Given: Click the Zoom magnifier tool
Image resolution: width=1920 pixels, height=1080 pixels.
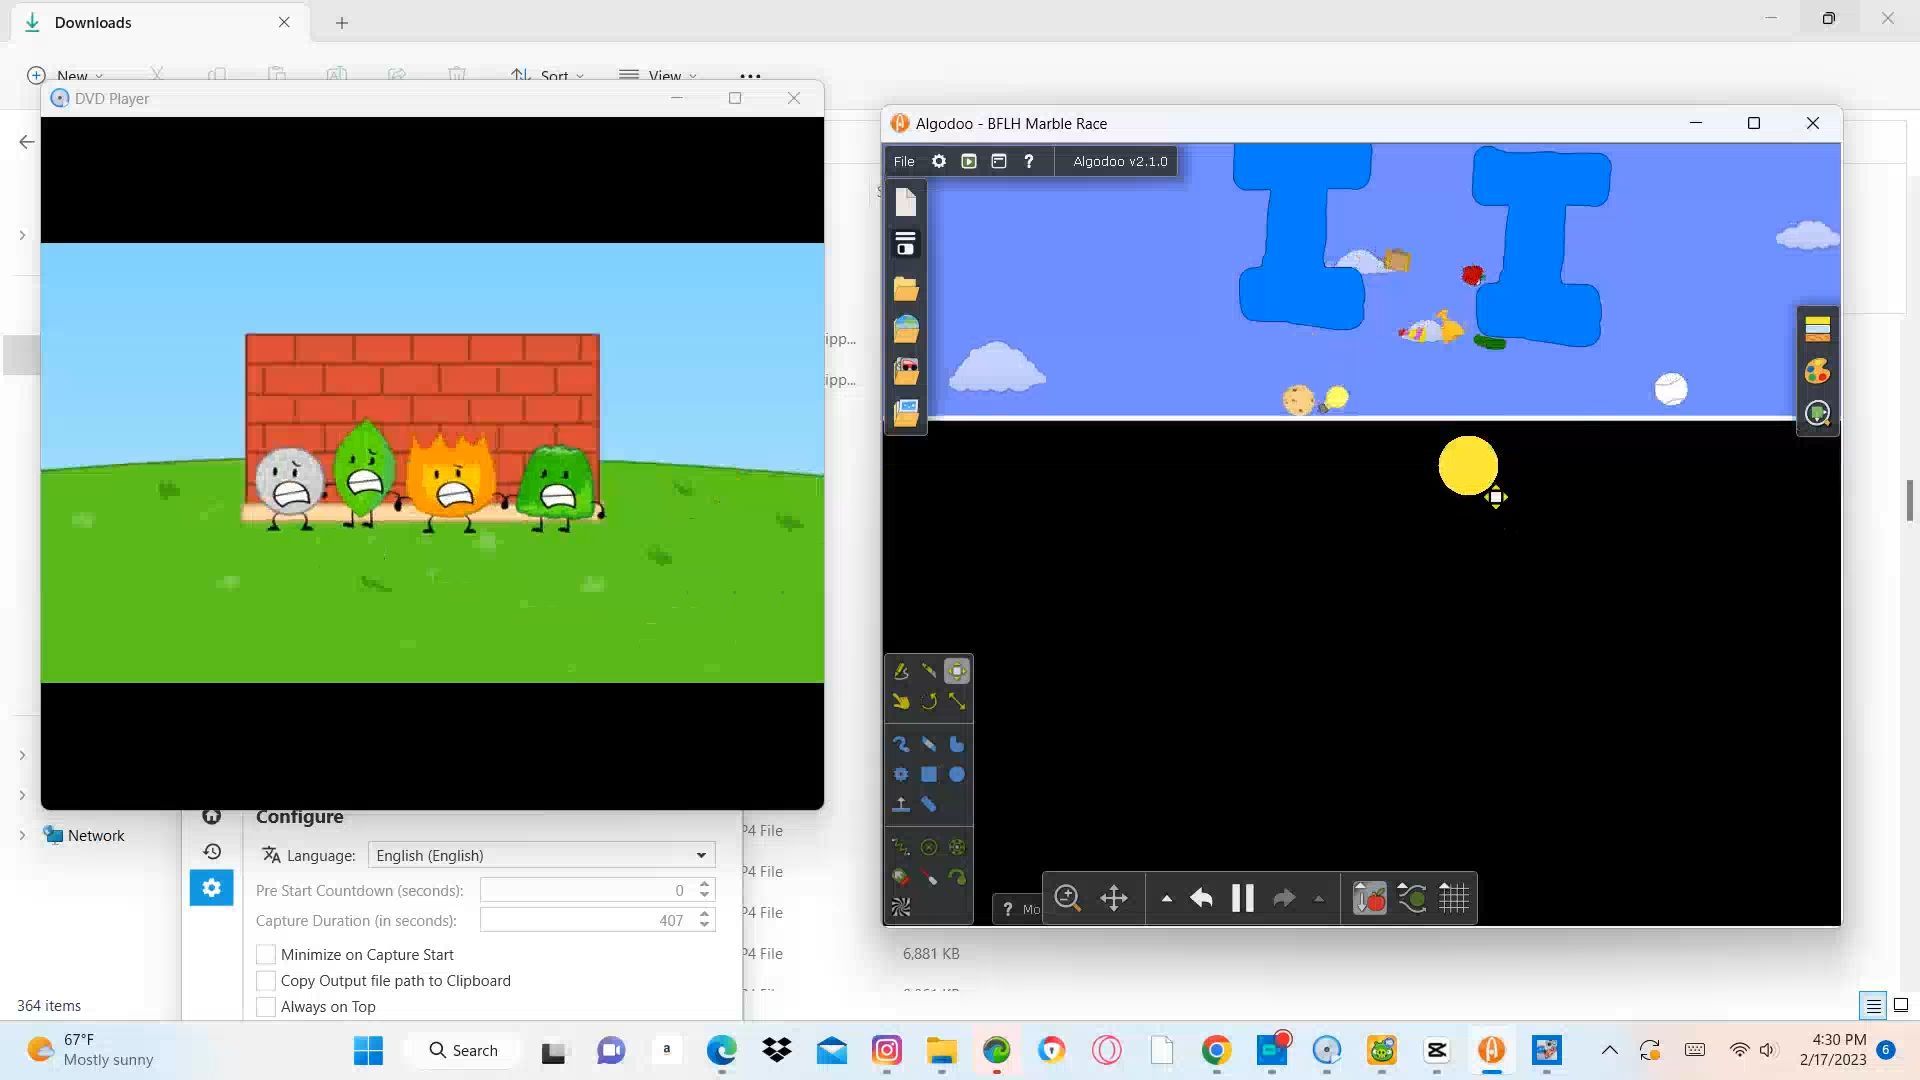Looking at the screenshot, I should pyautogui.click(x=1067, y=898).
